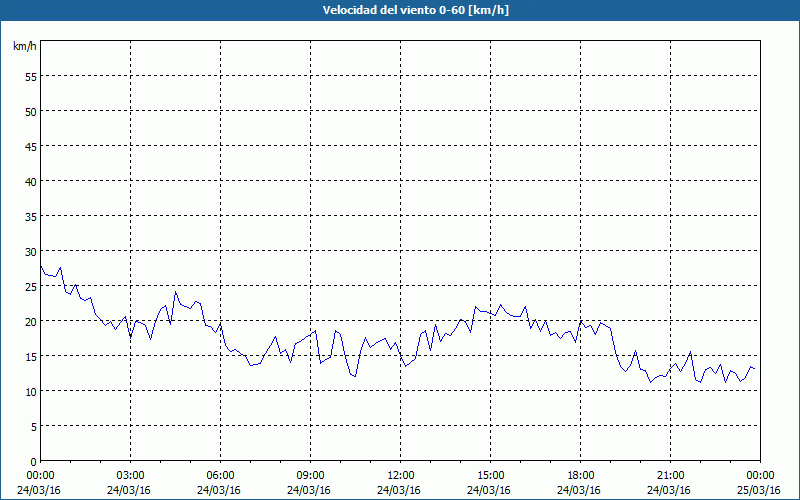The width and height of the screenshot is (800, 500).
Task: Click the 25/03/16 date label
Action: (759, 490)
